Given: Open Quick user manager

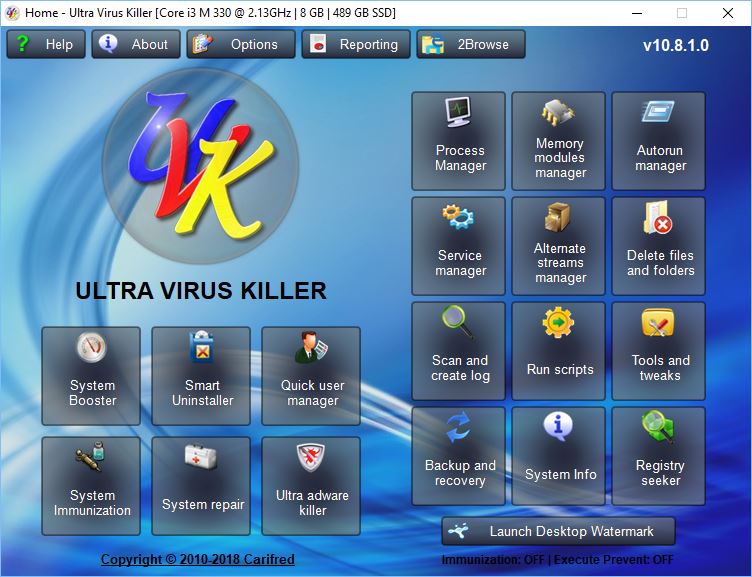Looking at the screenshot, I should point(311,376).
